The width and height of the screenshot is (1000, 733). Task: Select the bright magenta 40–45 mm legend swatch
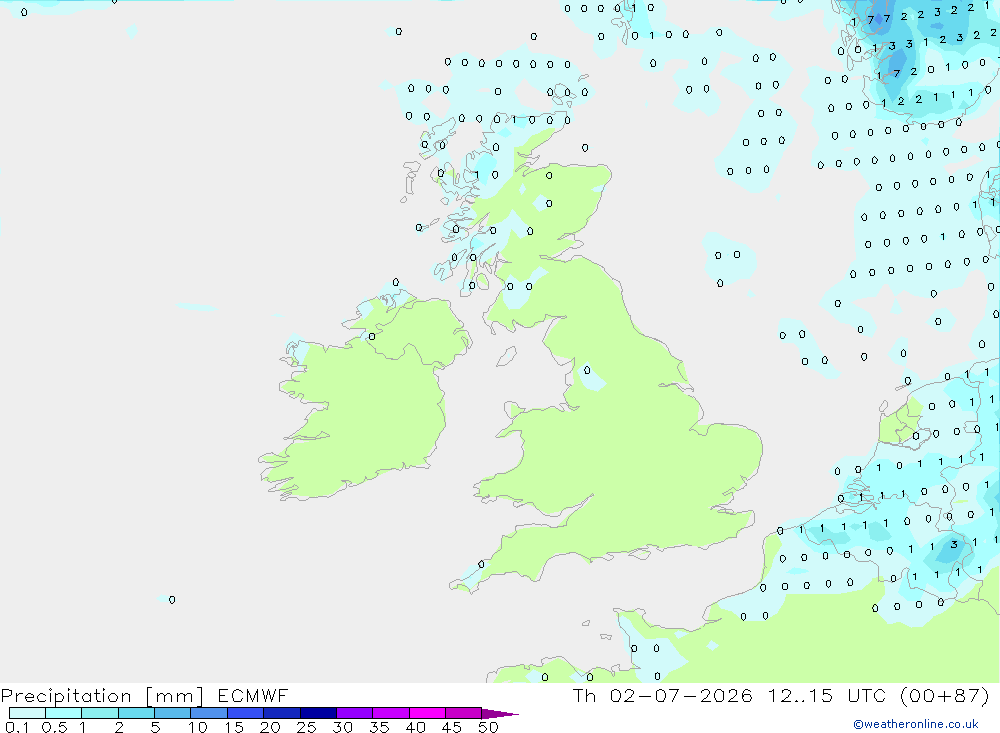tap(427, 713)
